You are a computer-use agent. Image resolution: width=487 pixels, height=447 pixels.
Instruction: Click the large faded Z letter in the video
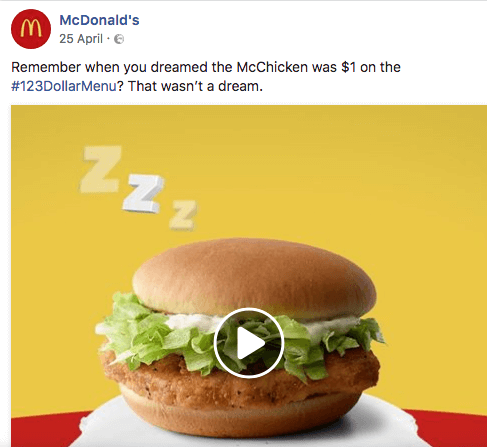(x=101, y=169)
